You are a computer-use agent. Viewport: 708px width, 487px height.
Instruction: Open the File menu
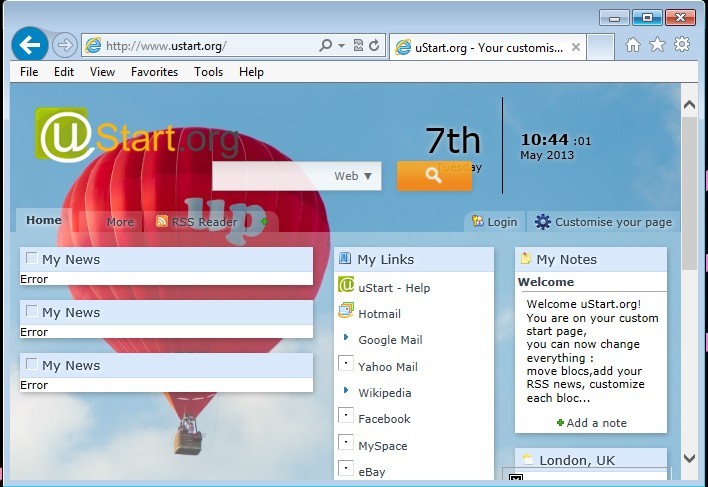pos(29,72)
